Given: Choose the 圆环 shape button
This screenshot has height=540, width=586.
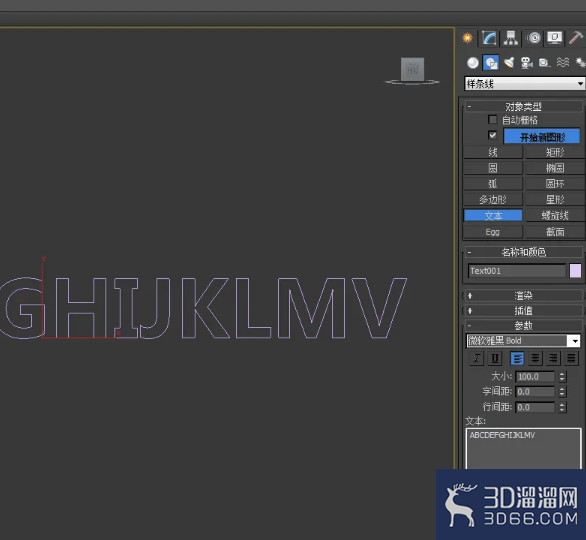Looking at the screenshot, I should [555, 184].
